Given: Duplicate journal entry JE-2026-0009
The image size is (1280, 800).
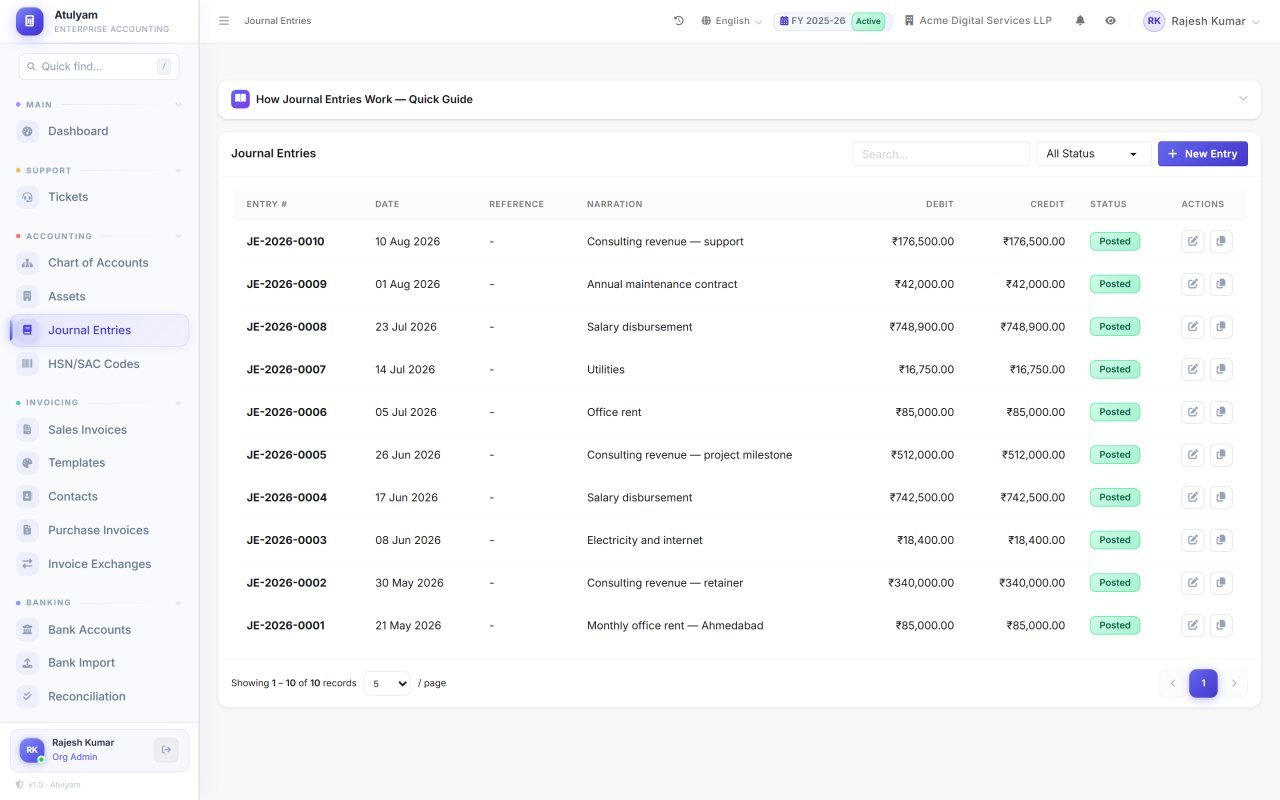Looking at the screenshot, I should point(1221,284).
